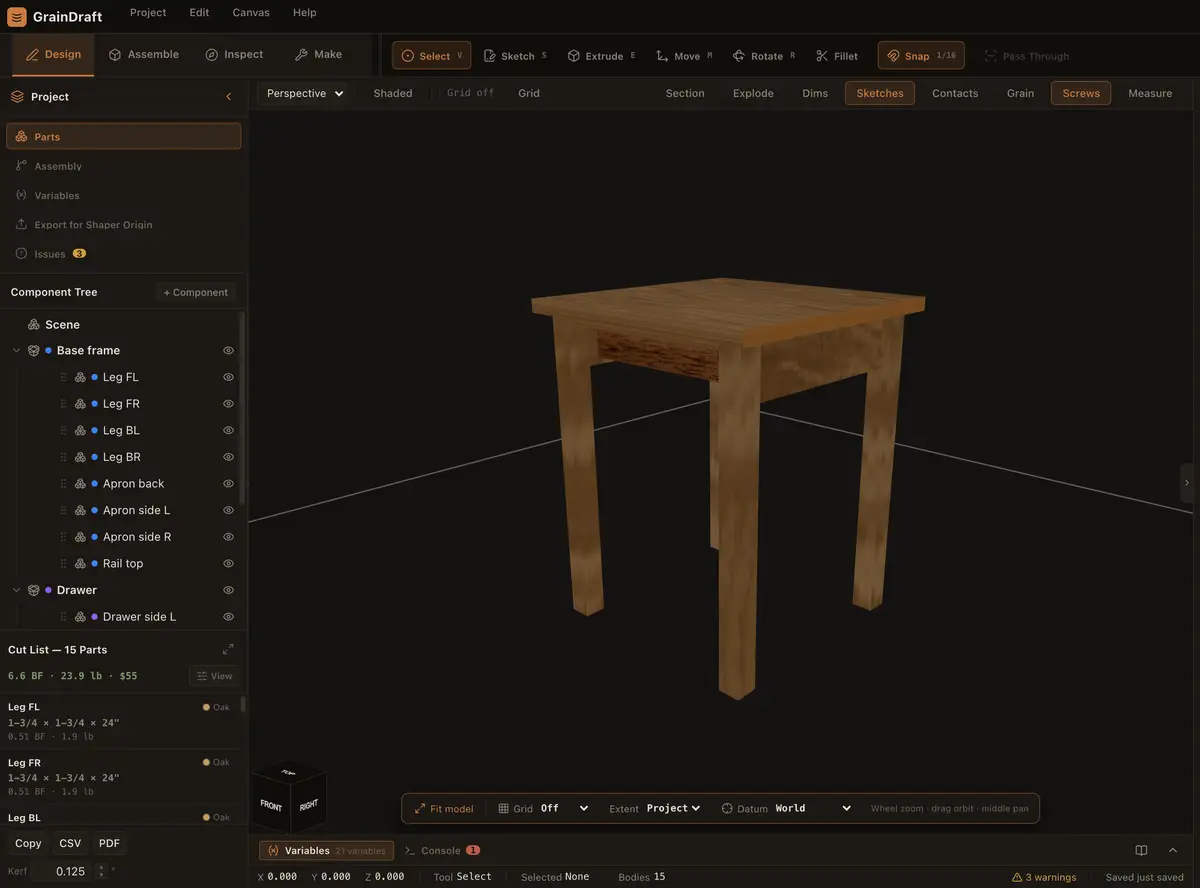Toggle Sketches overlay
The image size is (1200, 888).
[x=880, y=93]
